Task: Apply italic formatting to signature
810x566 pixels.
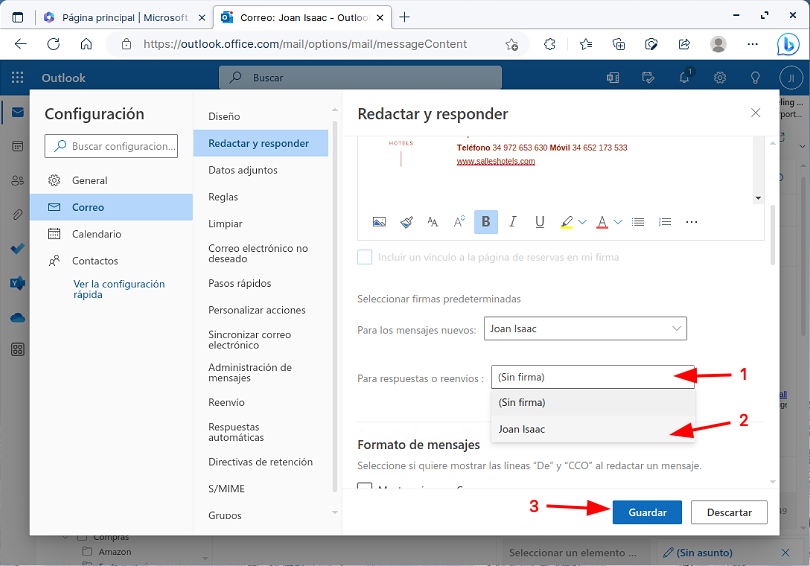Action: (513, 222)
